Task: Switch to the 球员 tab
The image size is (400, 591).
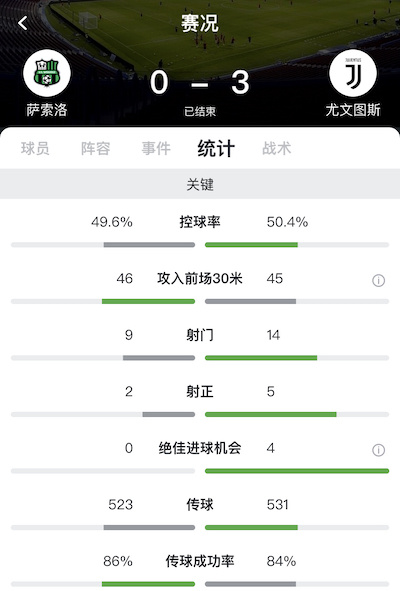Action: 35,148
